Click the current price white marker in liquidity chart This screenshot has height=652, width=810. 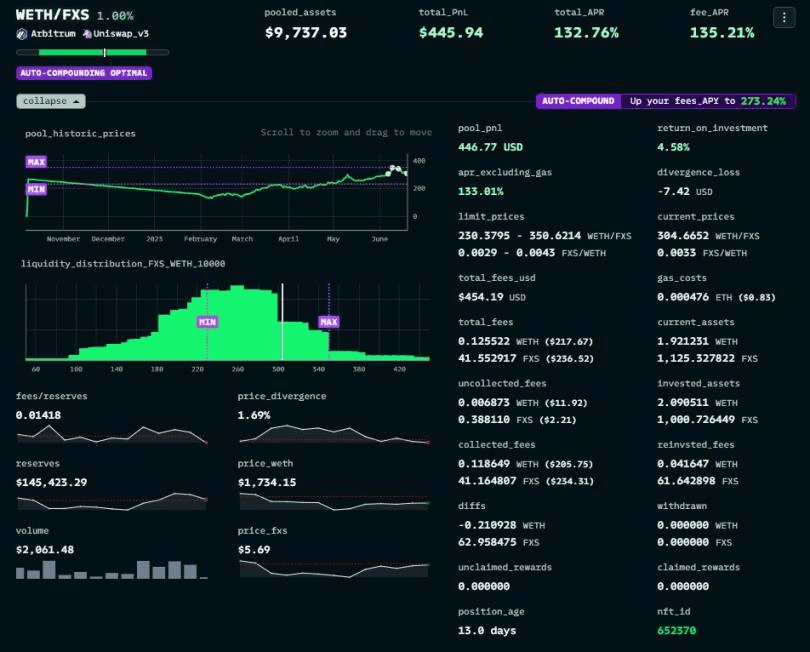282,321
